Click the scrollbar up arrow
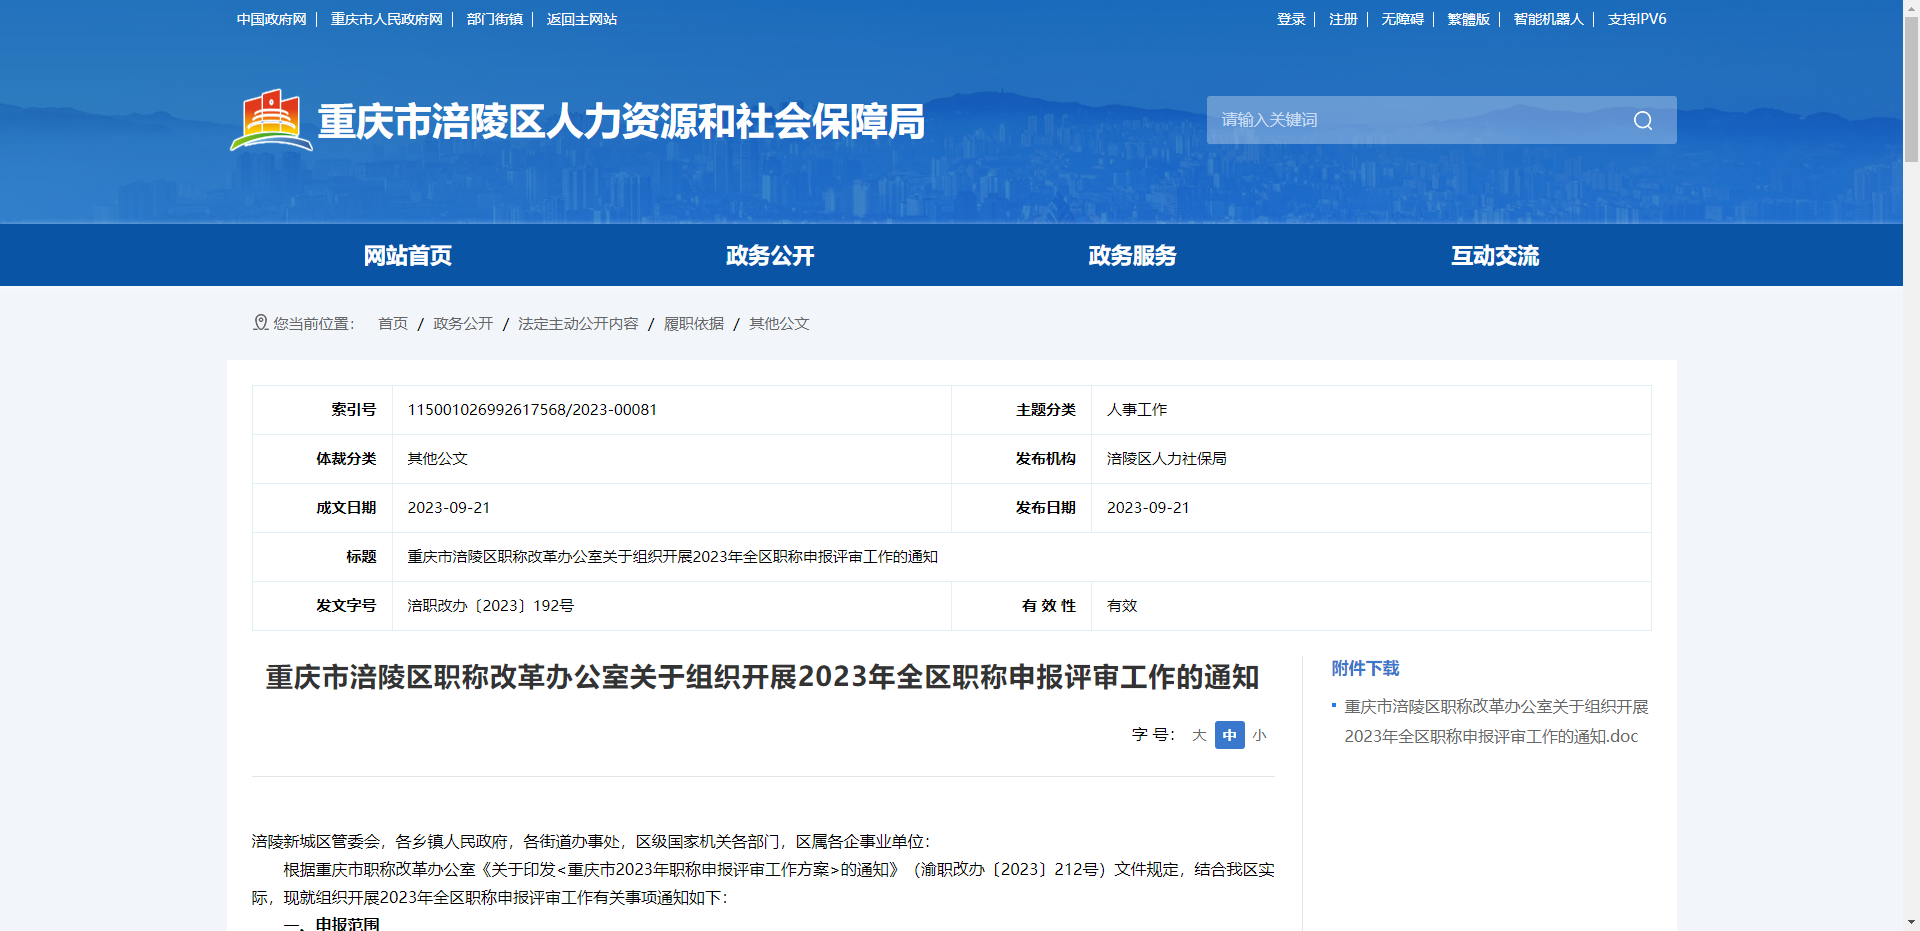1920x931 pixels. tap(1911, 7)
